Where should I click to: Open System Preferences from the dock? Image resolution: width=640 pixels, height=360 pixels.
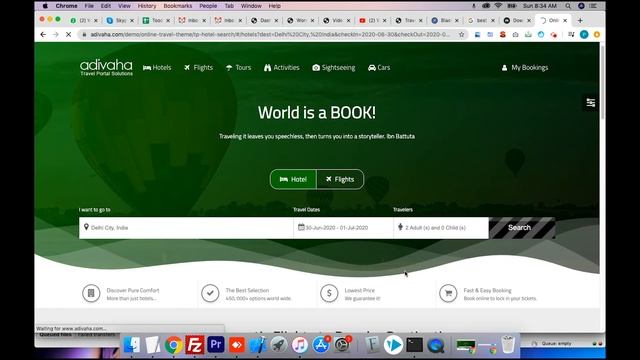click(342, 345)
